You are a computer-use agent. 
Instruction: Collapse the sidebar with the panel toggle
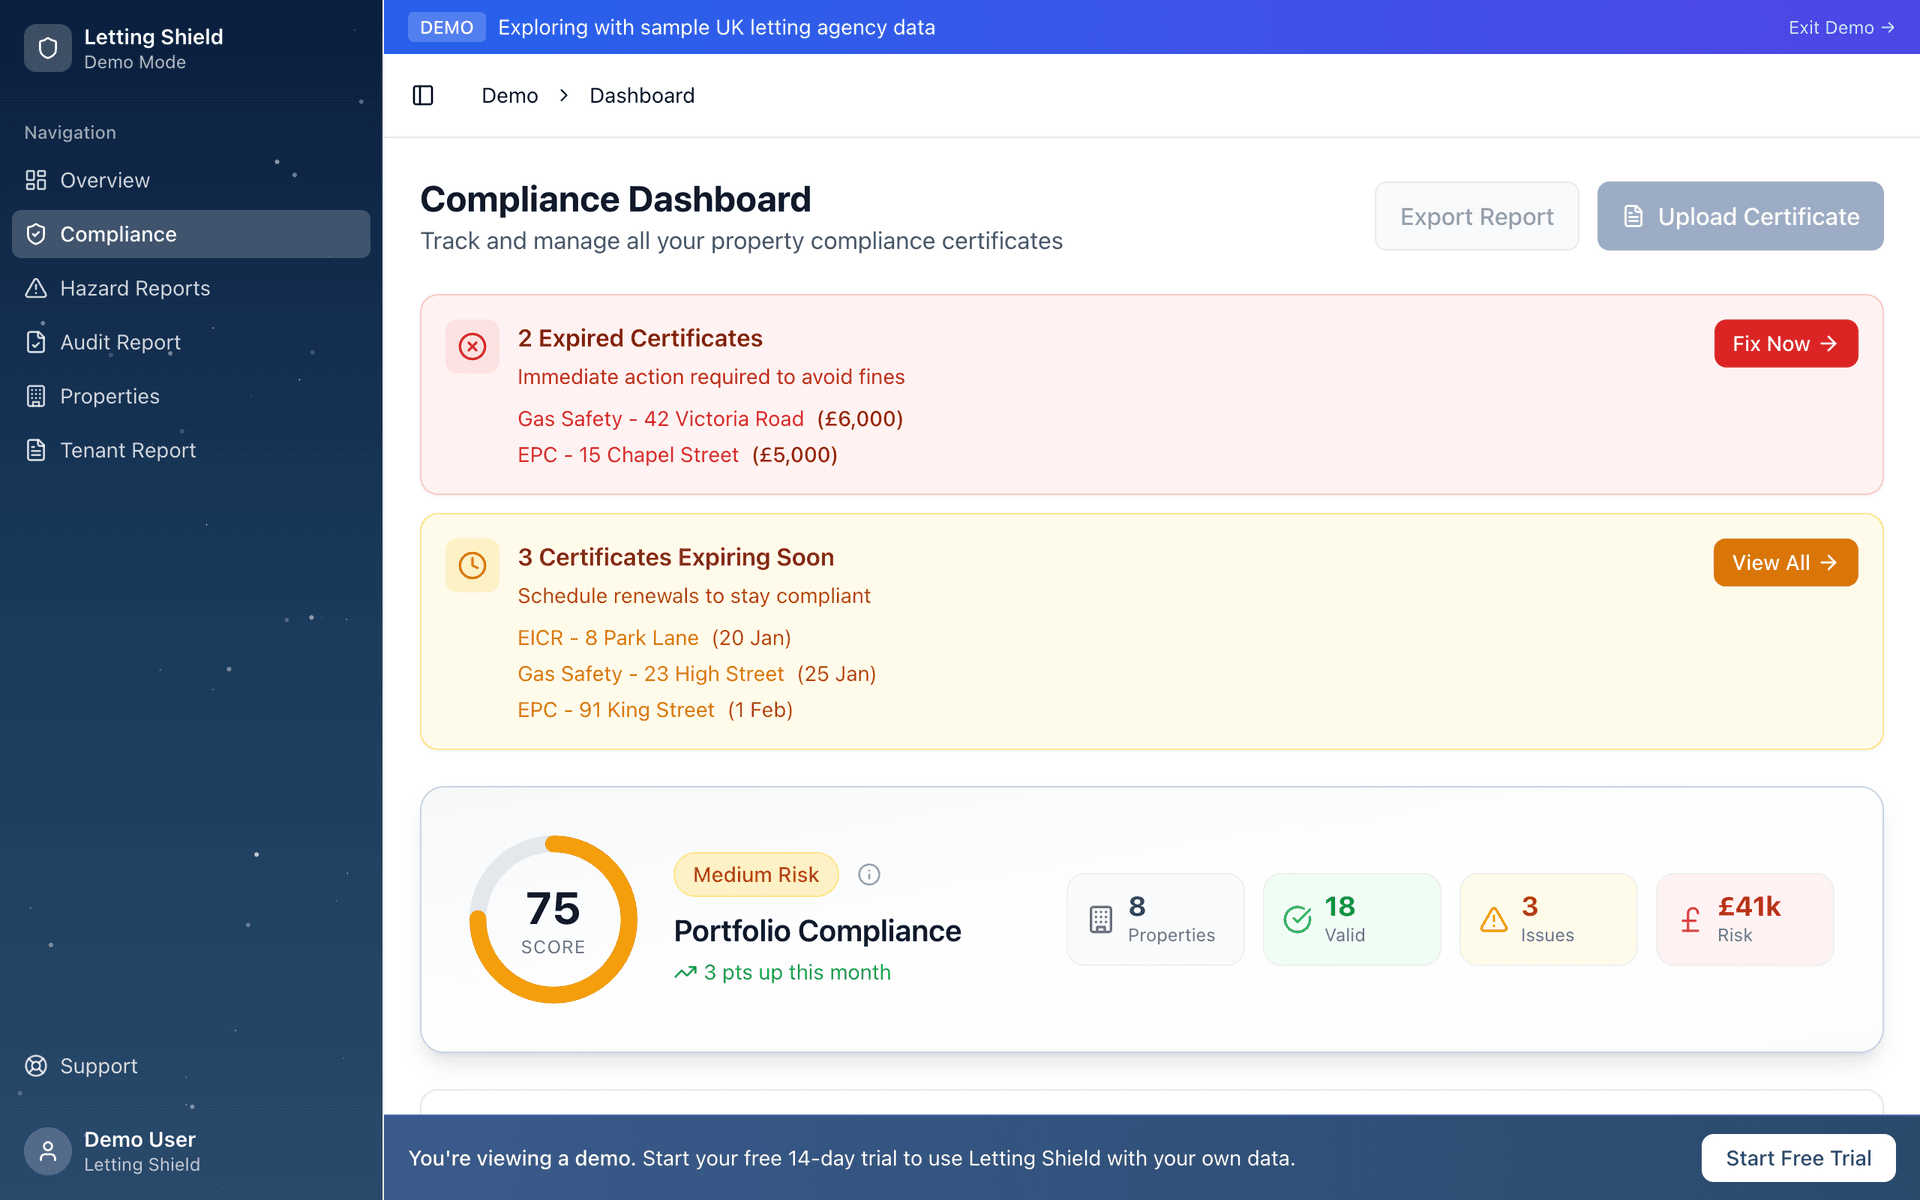coord(423,95)
